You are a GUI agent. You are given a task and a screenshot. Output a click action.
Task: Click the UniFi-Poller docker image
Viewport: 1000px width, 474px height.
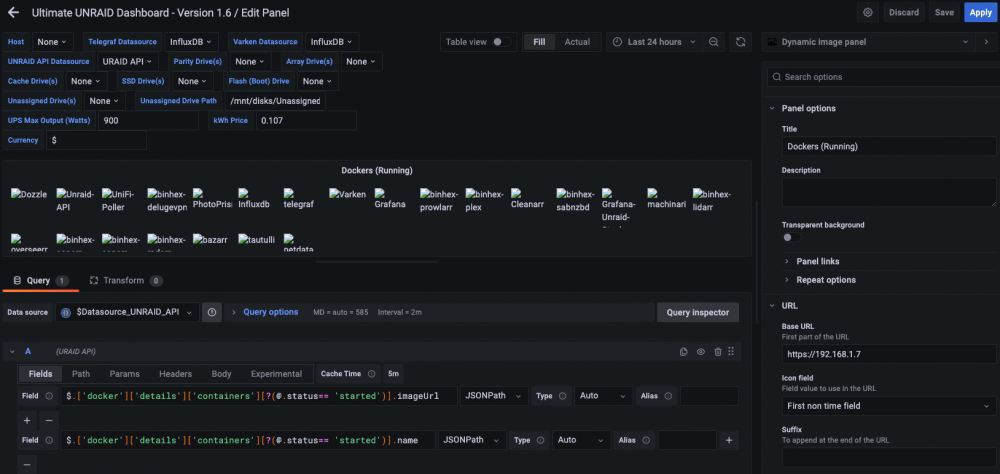coord(120,200)
